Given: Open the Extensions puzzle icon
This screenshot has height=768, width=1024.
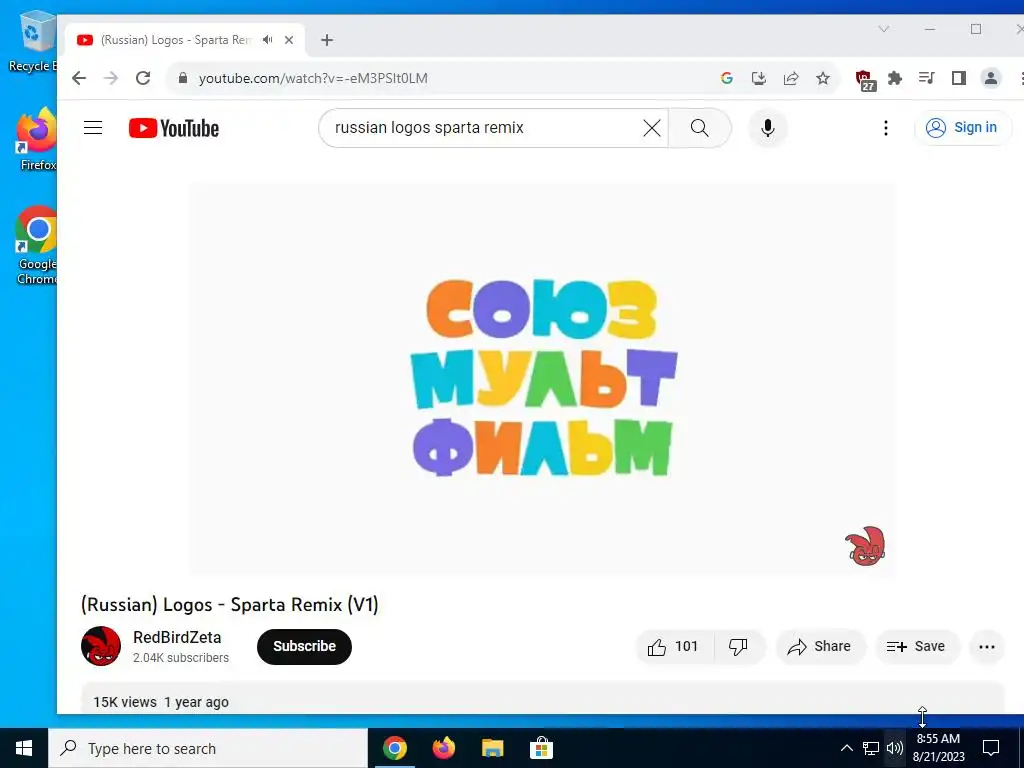Looking at the screenshot, I should [x=895, y=78].
